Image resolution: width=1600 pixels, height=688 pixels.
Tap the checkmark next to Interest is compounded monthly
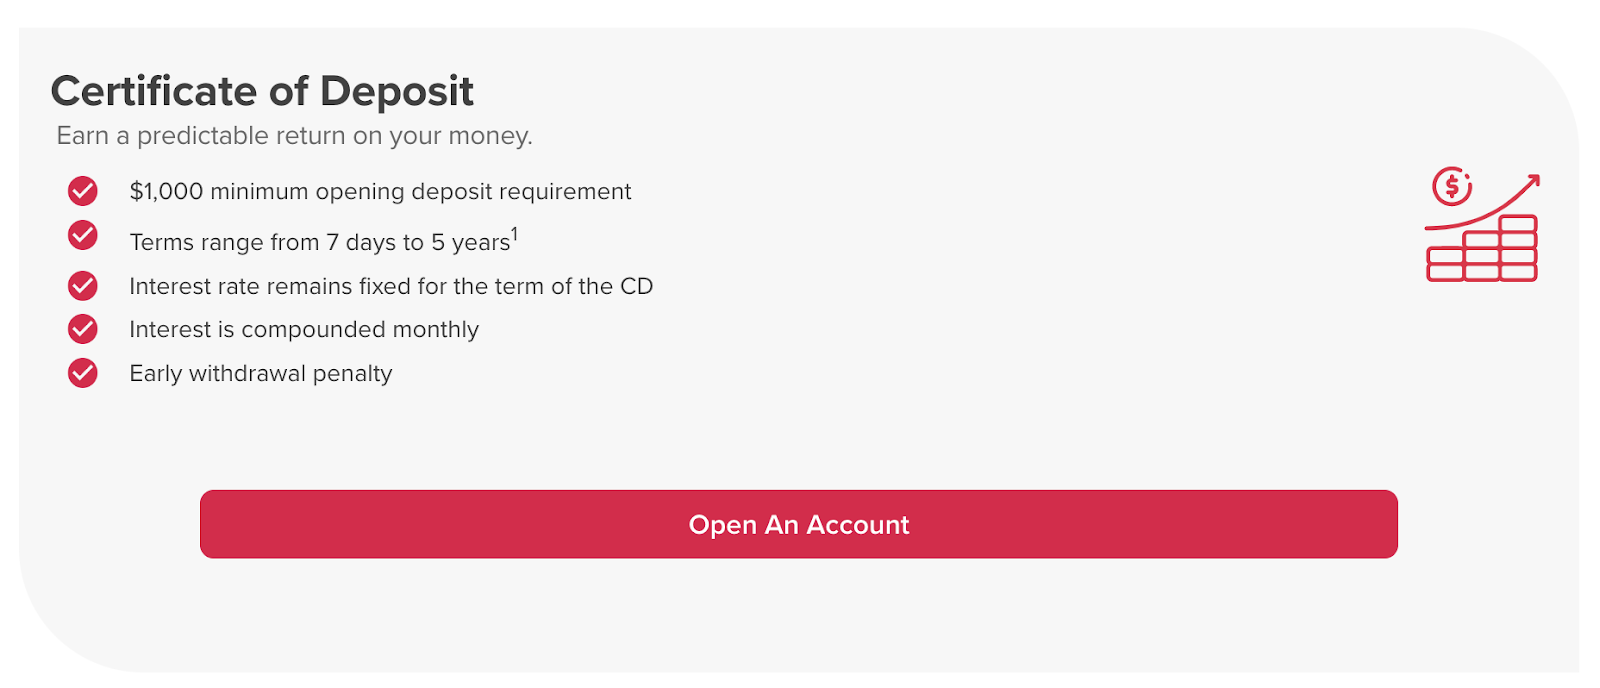(x=83, y=329)
